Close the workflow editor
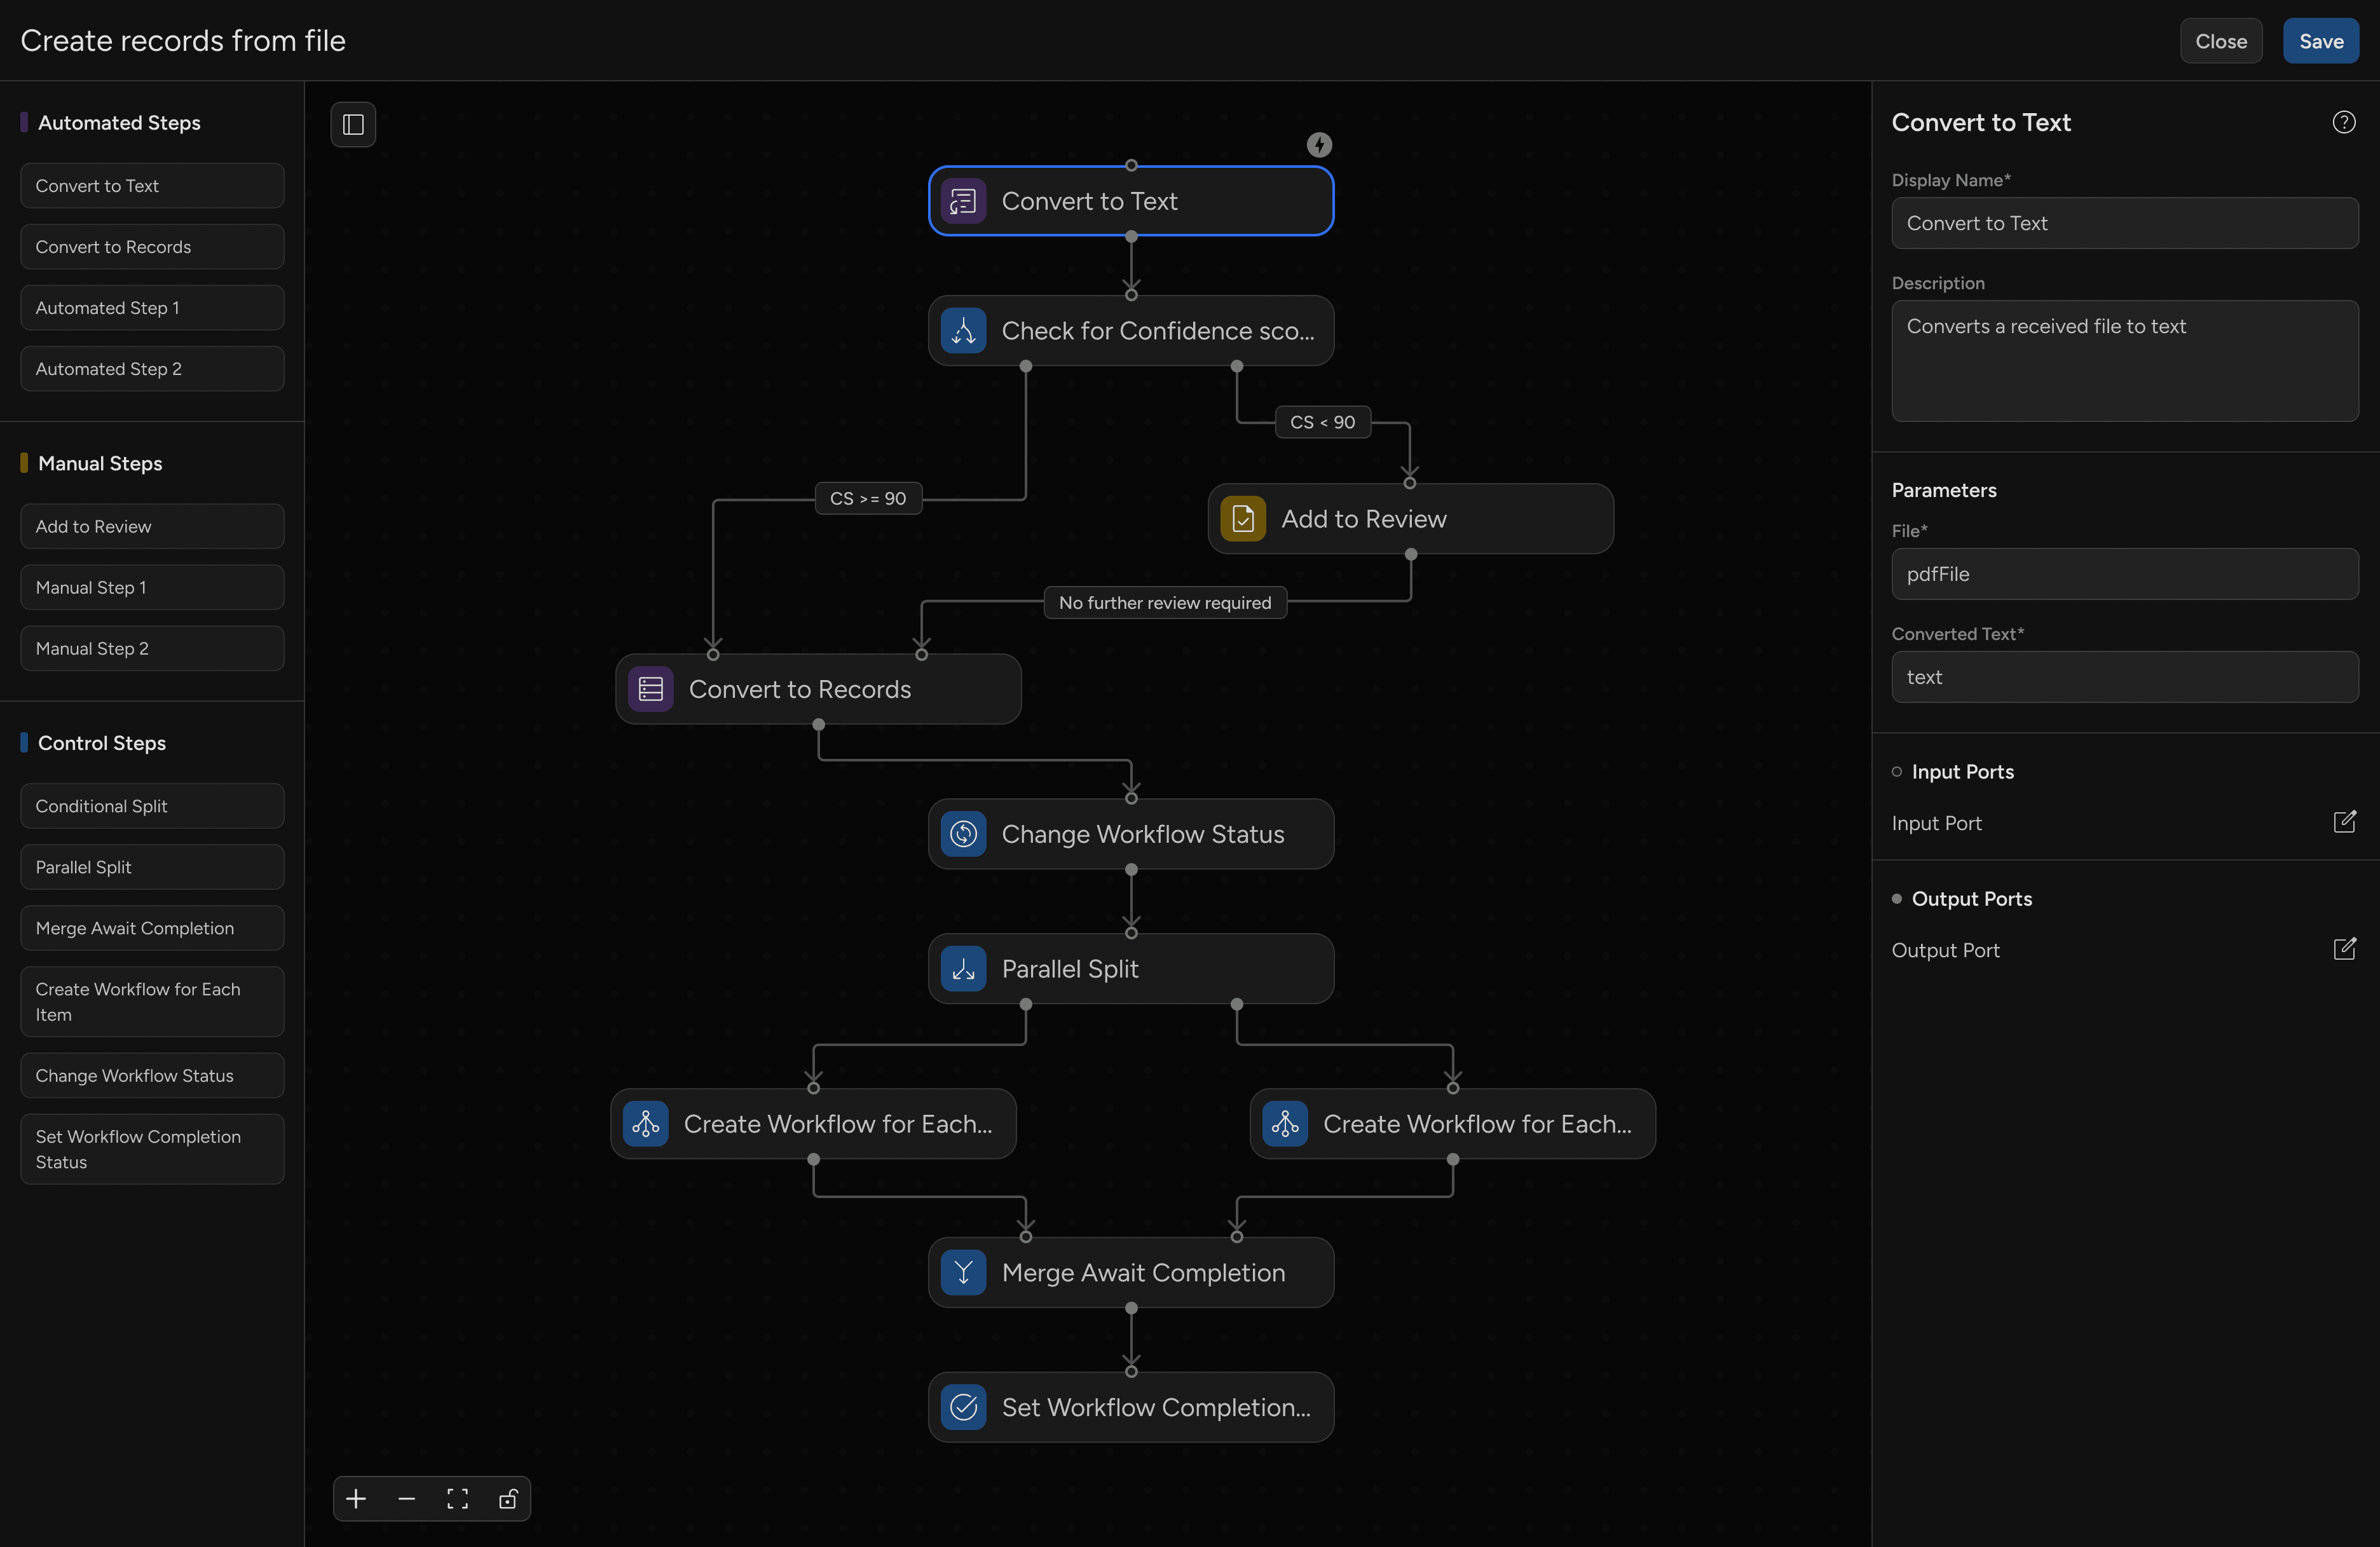Image resolution: width=2380 pixels, height=1547 pixels. click(x=2220, y=41)
